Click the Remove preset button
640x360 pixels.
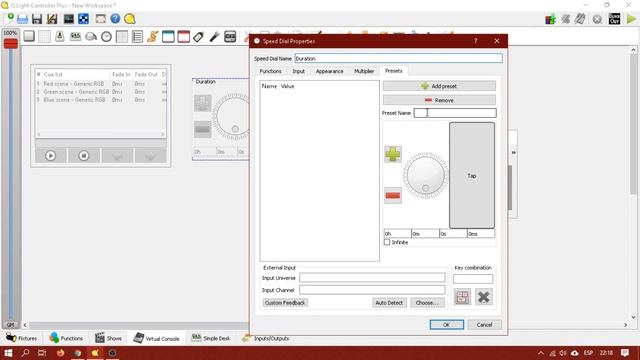coord(439,100)
